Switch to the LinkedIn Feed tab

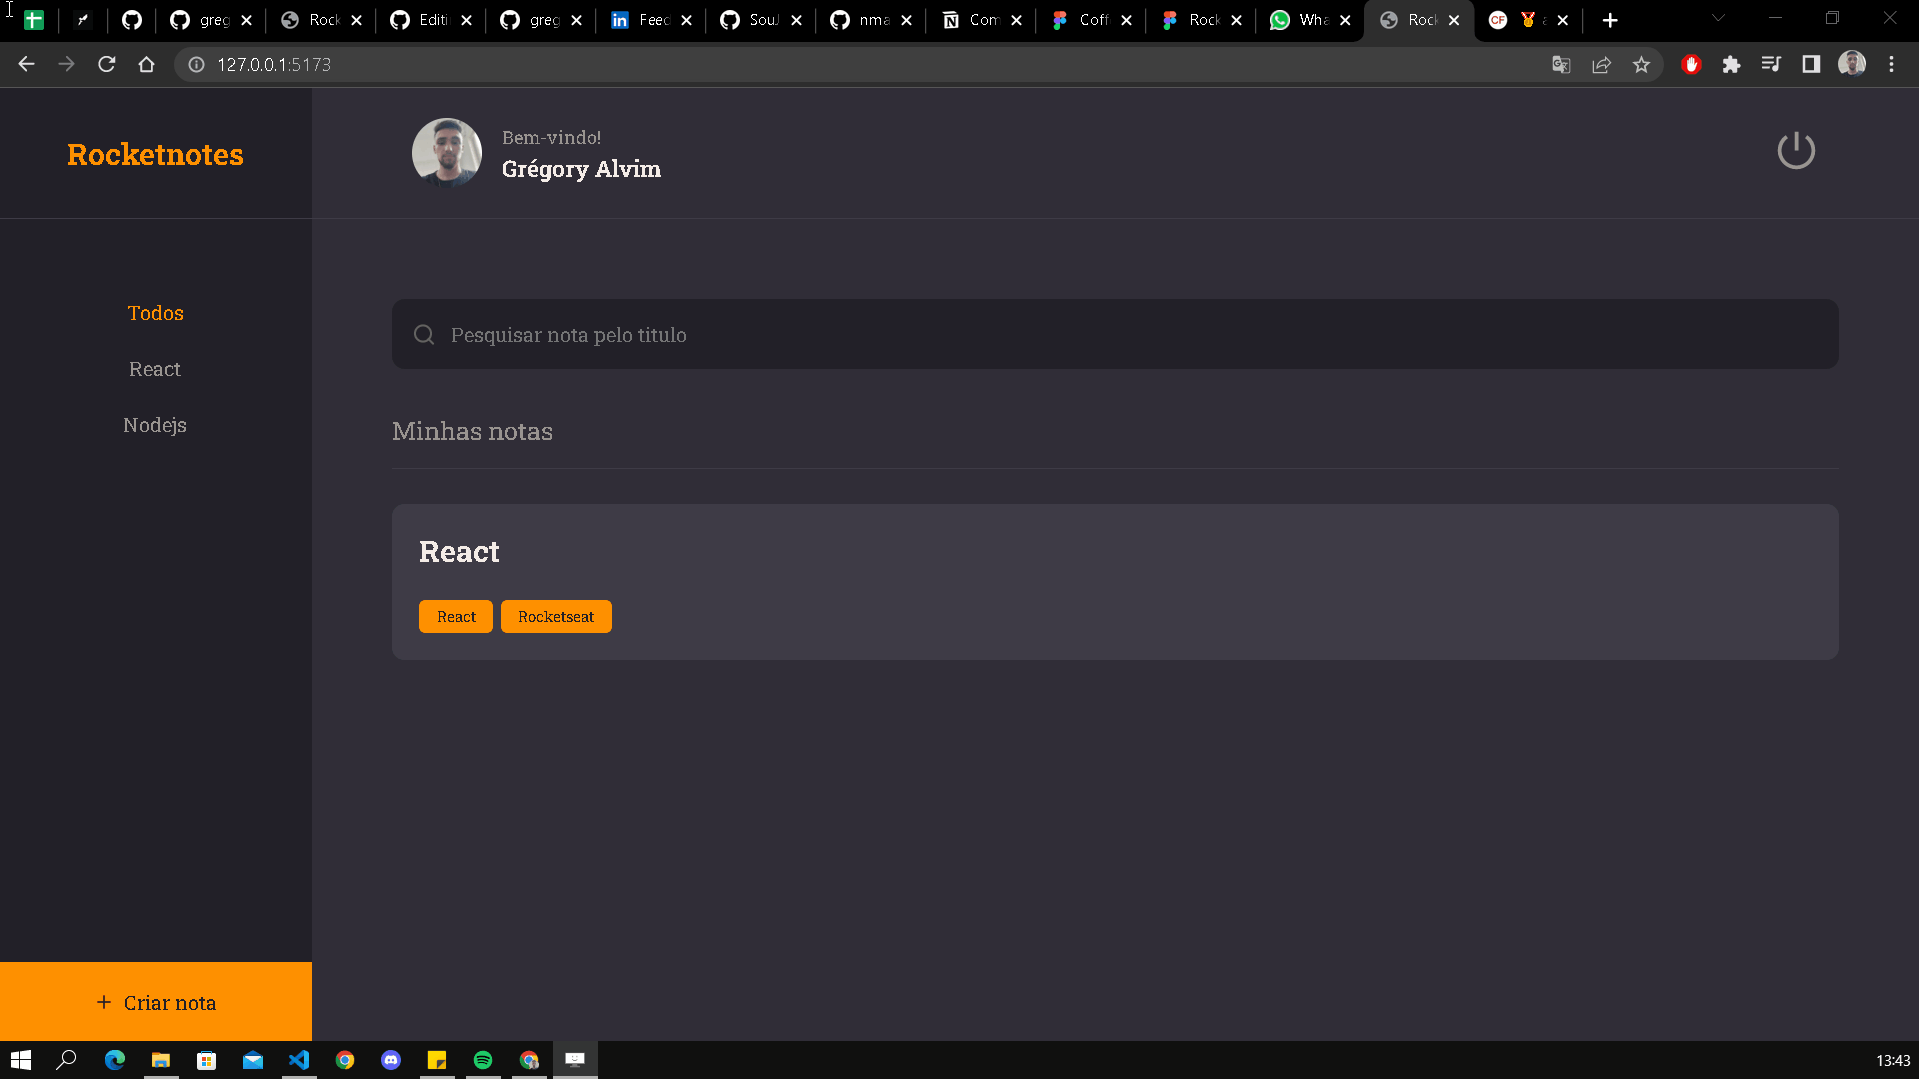point(645,20)
